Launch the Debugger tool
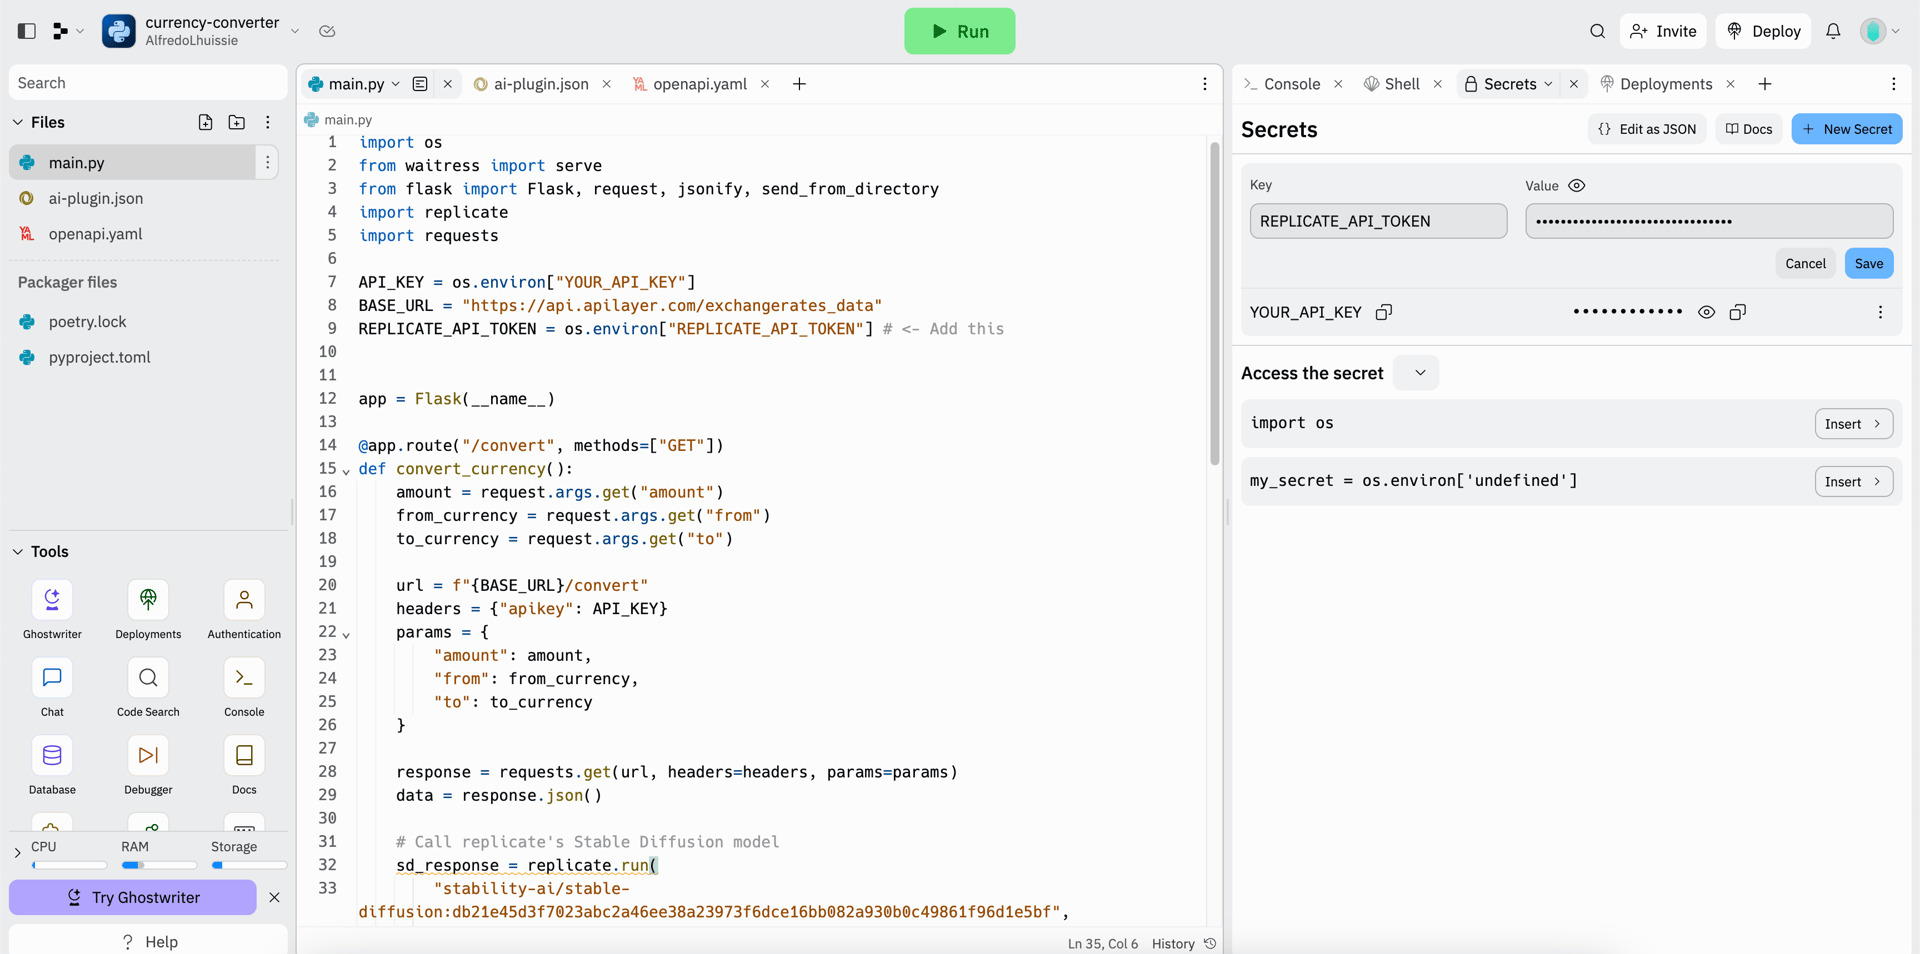The width and height of the screenshot is (1920, 954). tap(148, 756)
